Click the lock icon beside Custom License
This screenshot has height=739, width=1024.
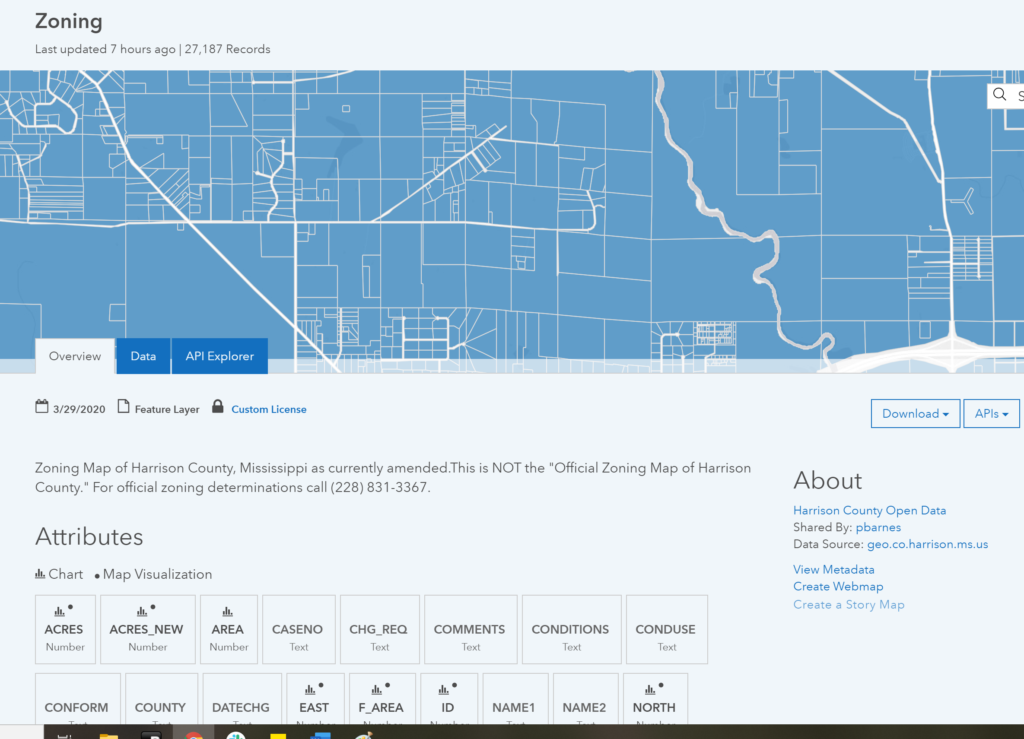click(217, 407)
